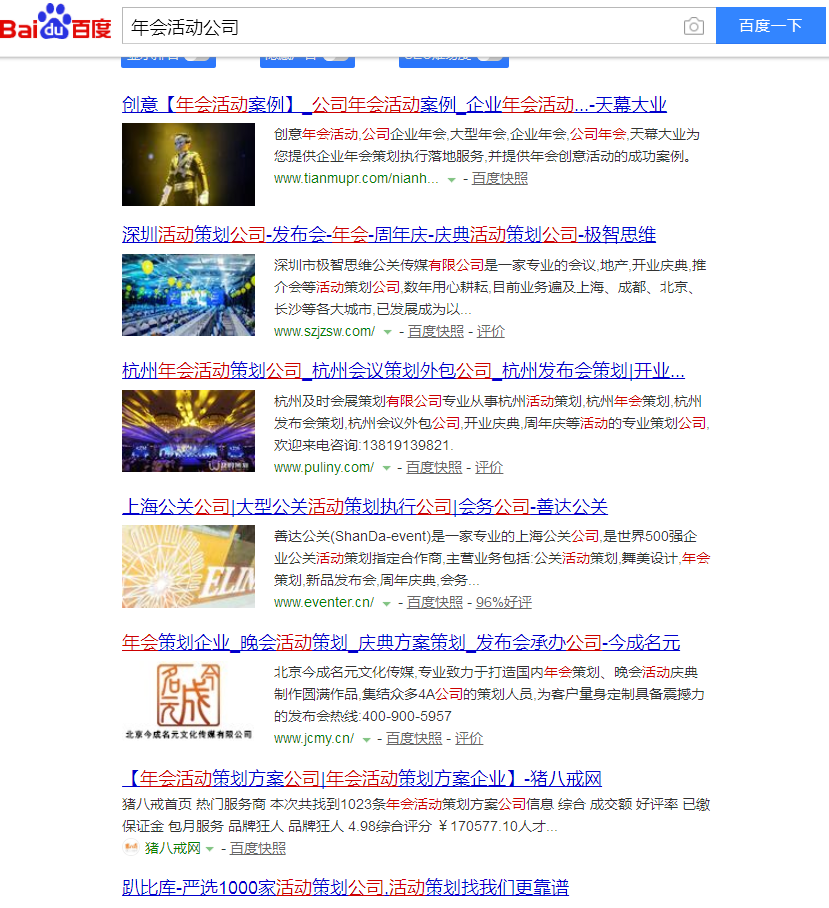Click the green 猪八戒网 source name

coord(173,848)
